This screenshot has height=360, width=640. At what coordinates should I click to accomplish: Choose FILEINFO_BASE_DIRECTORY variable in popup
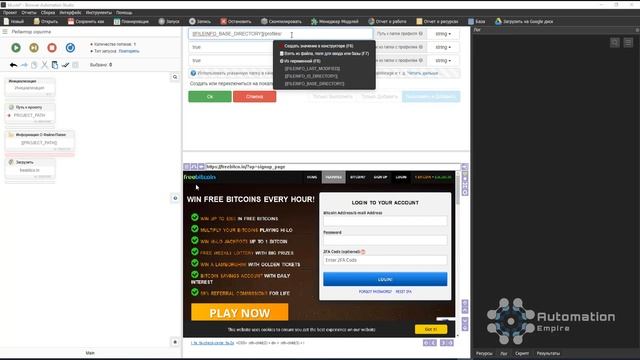[314, 84]
